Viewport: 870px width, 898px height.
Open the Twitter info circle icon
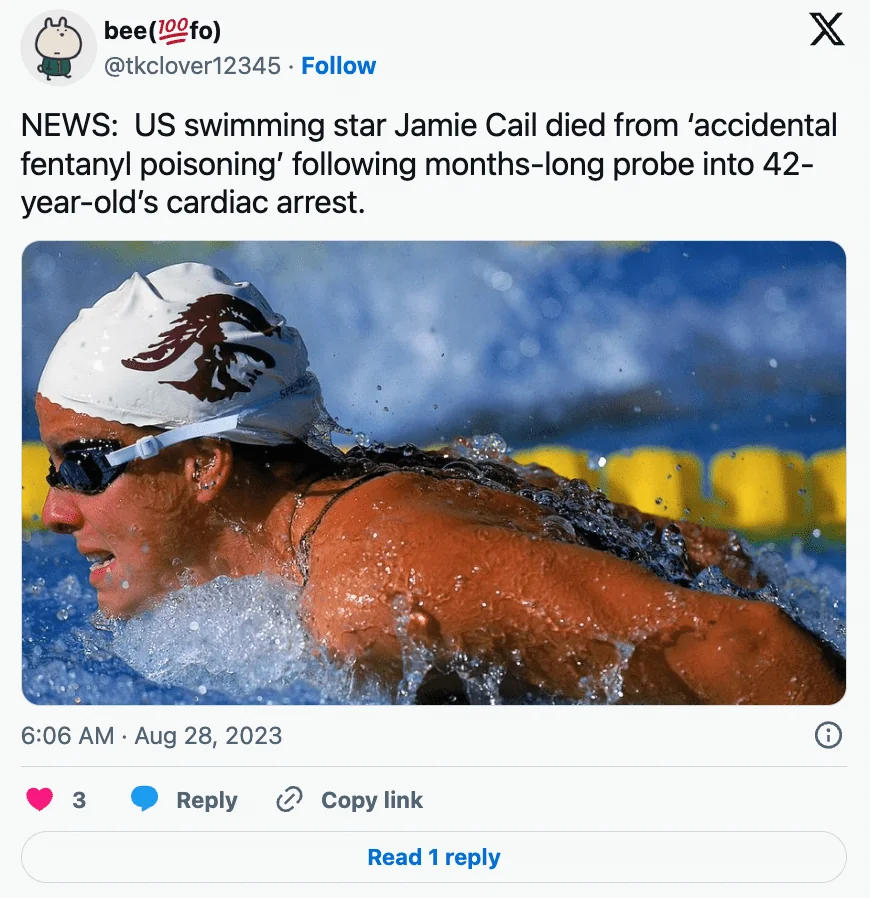coord(828,736)
